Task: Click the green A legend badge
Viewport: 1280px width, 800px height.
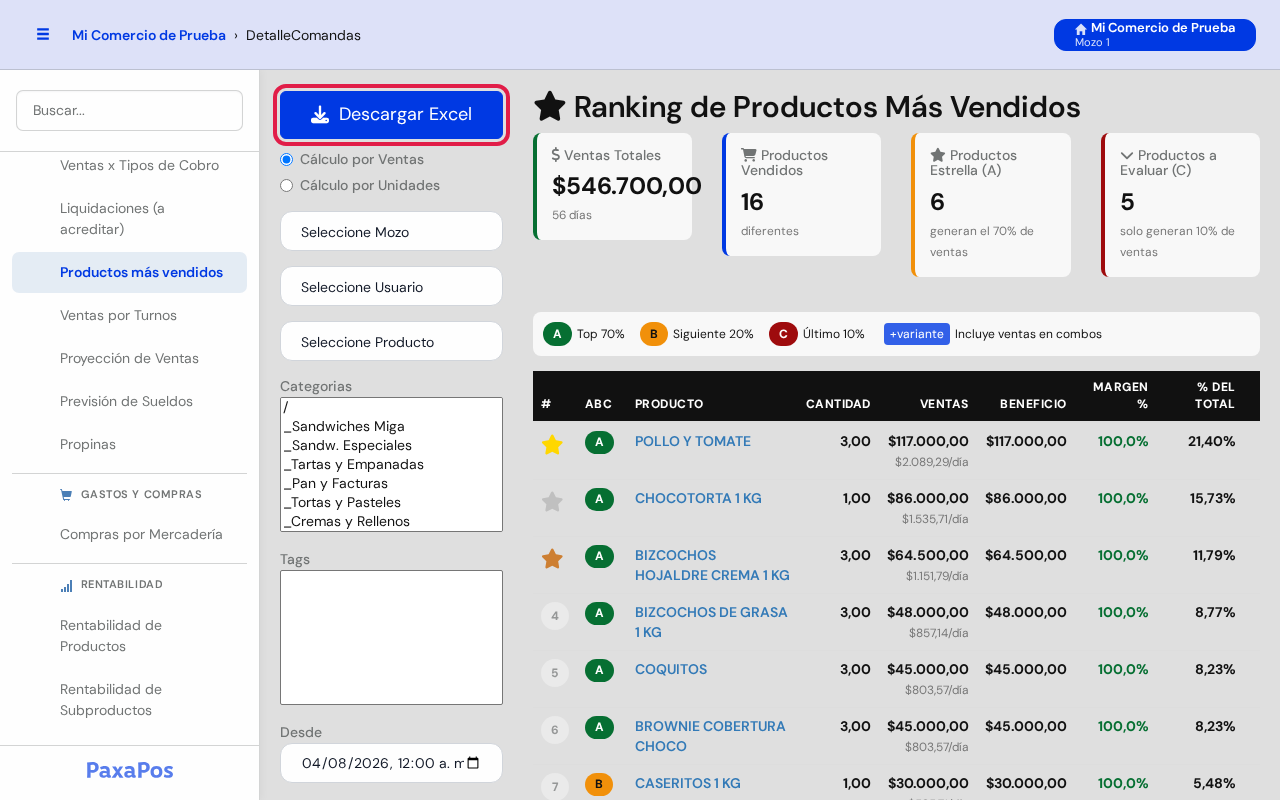Action: (x=557, y=334)
